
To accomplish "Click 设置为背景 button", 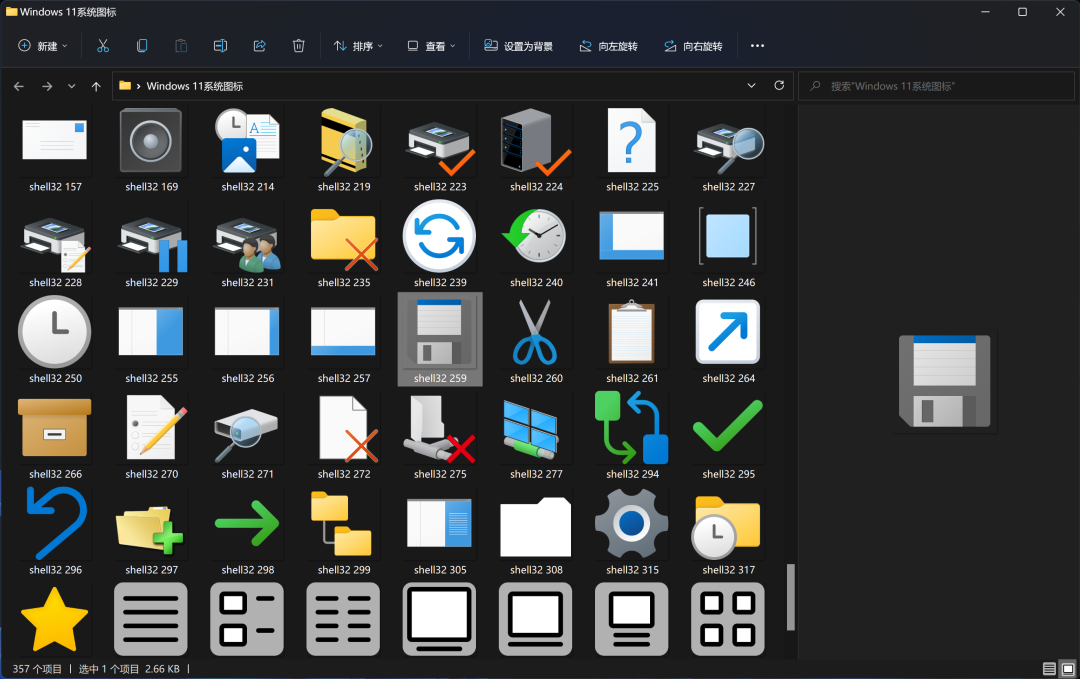I will pos(519,46).
